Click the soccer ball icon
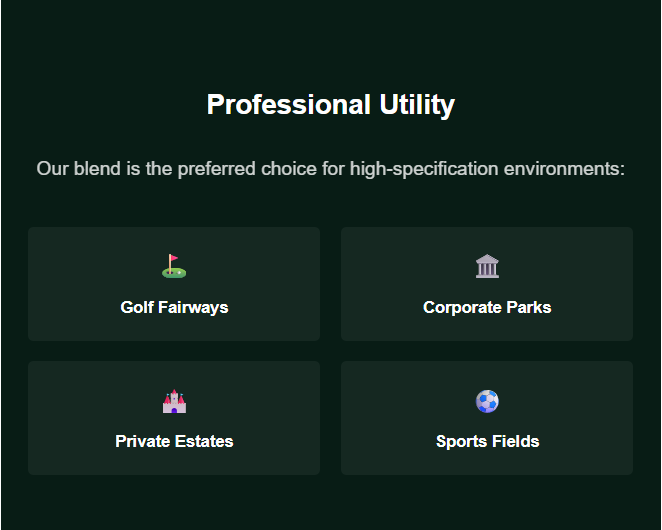The image size is (662, 530). (x=487, y=401)
